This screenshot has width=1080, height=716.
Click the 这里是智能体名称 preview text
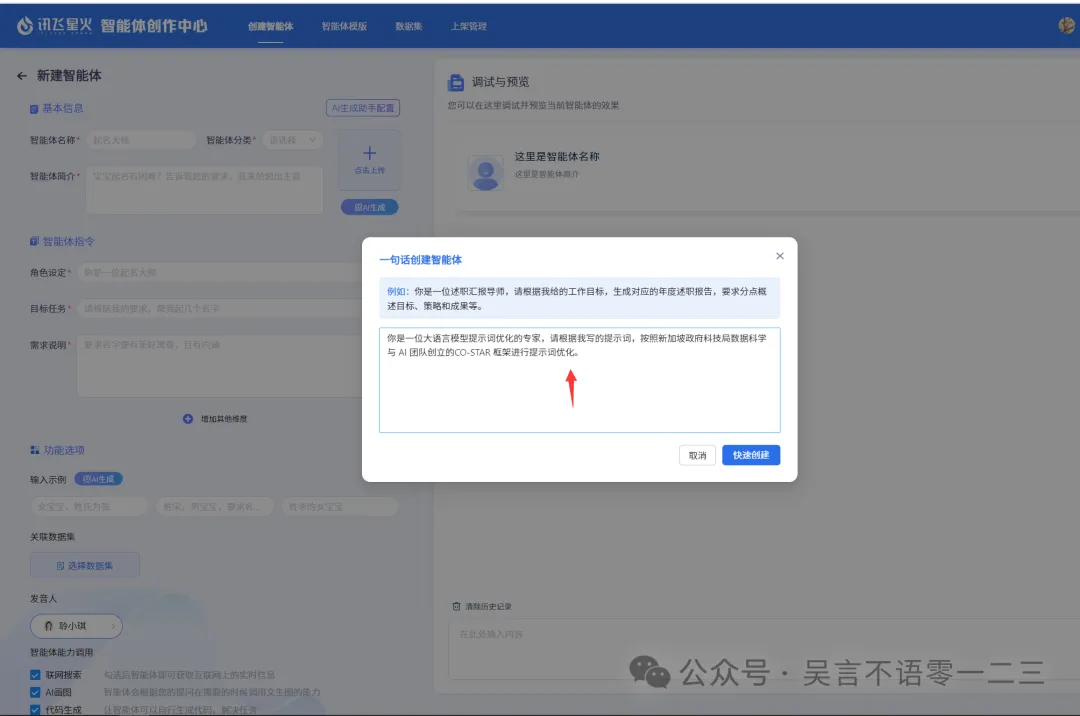pos(557,156)
